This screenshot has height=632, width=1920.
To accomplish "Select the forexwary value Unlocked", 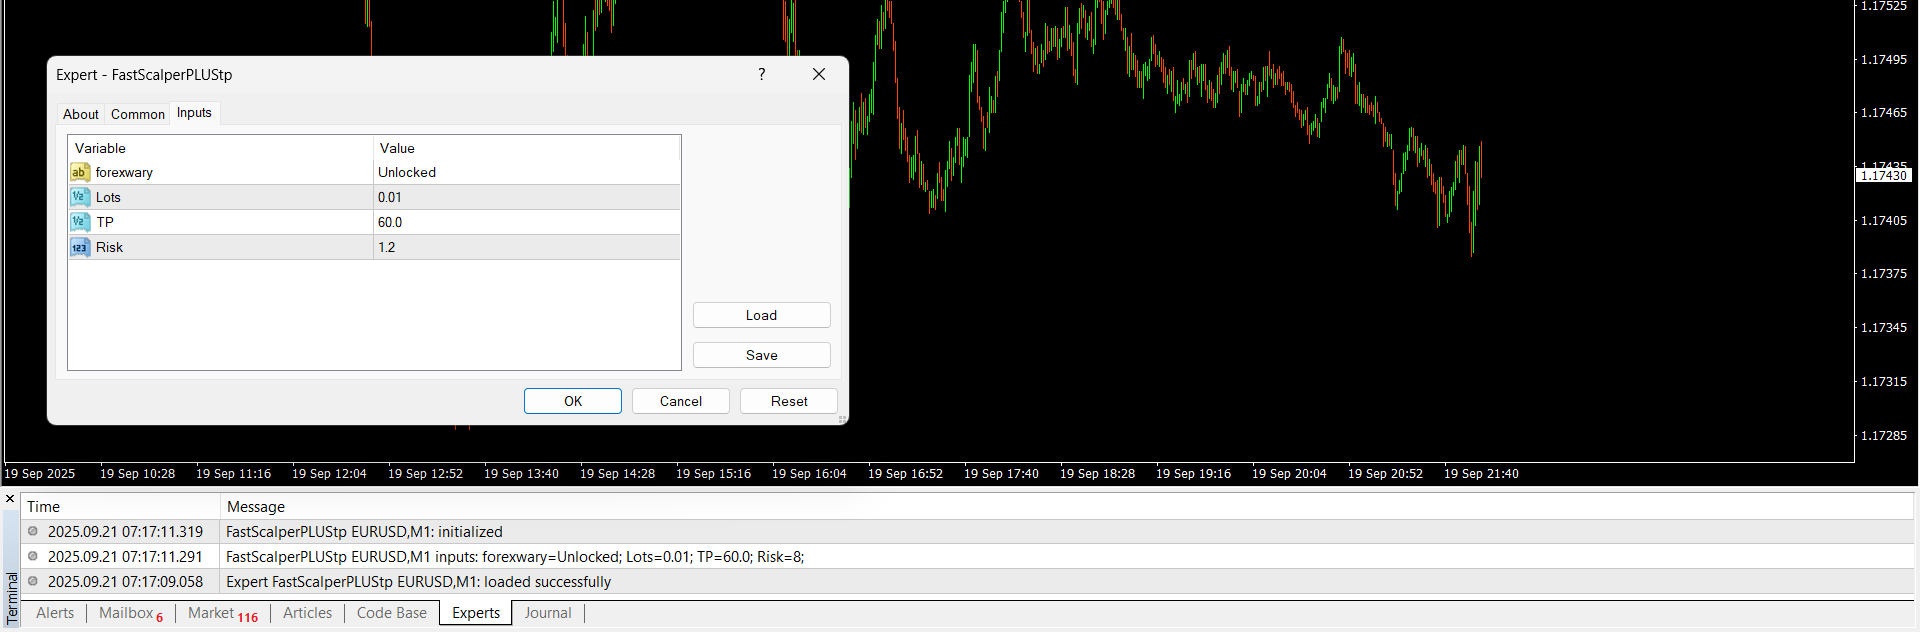I will click(x=526, y=172).
